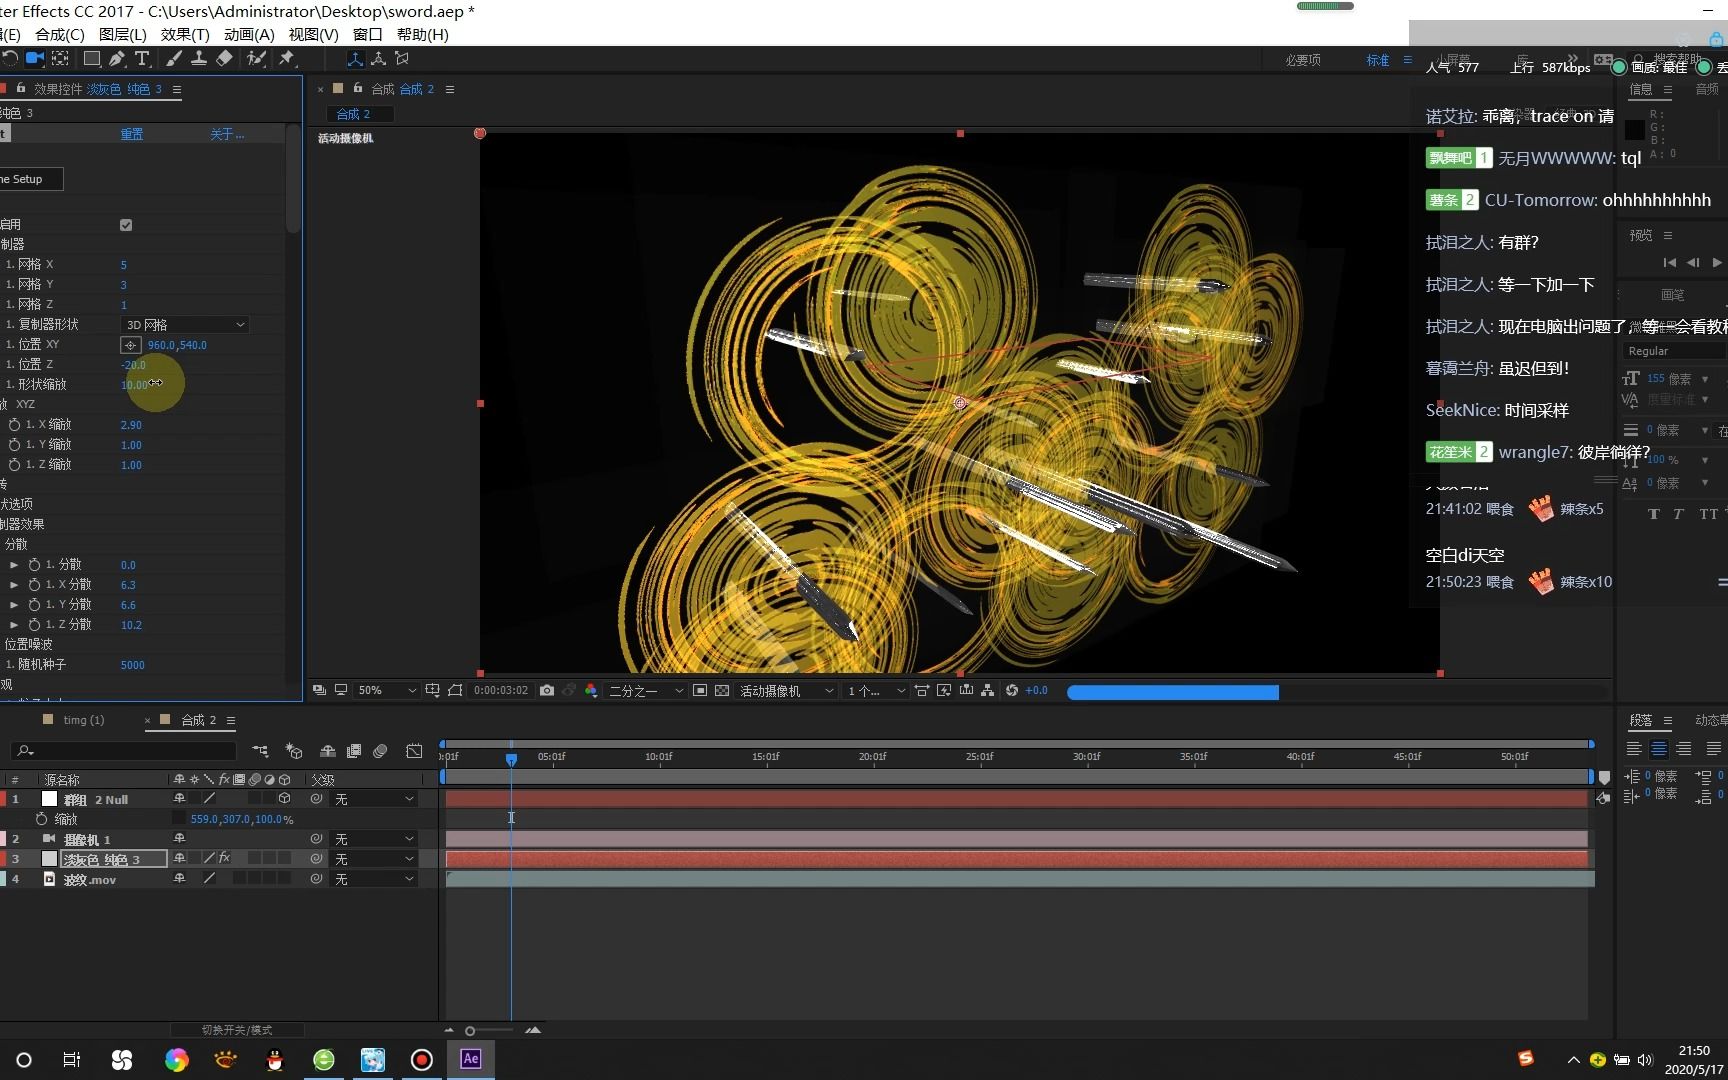Screen dimensions: 1728x1080
Task: Expand the 1. 分散 property
Action: 14,565
